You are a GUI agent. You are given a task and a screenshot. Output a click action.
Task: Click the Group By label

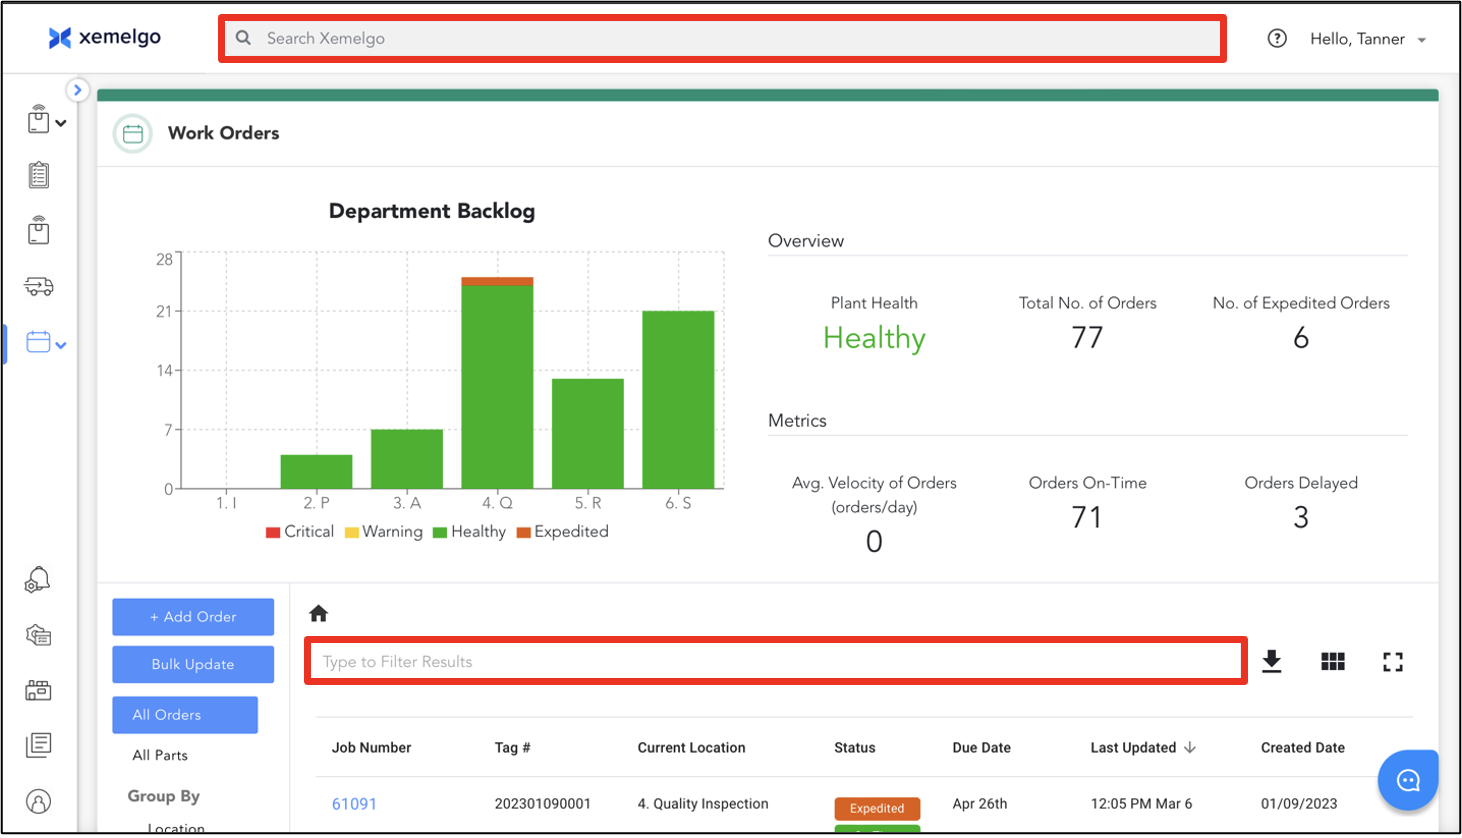[x=164, y=796]
